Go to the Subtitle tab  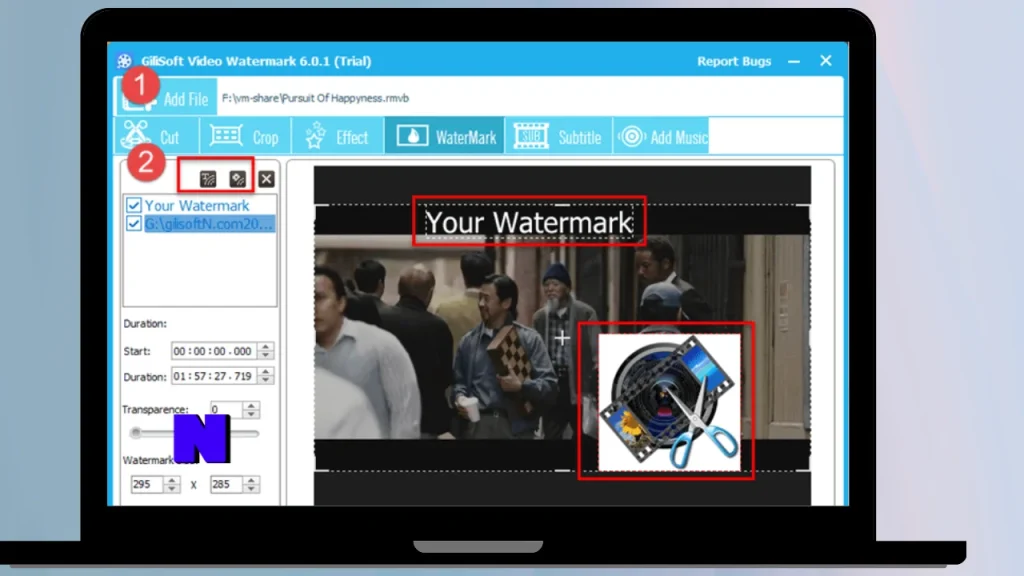coord(558,136)
